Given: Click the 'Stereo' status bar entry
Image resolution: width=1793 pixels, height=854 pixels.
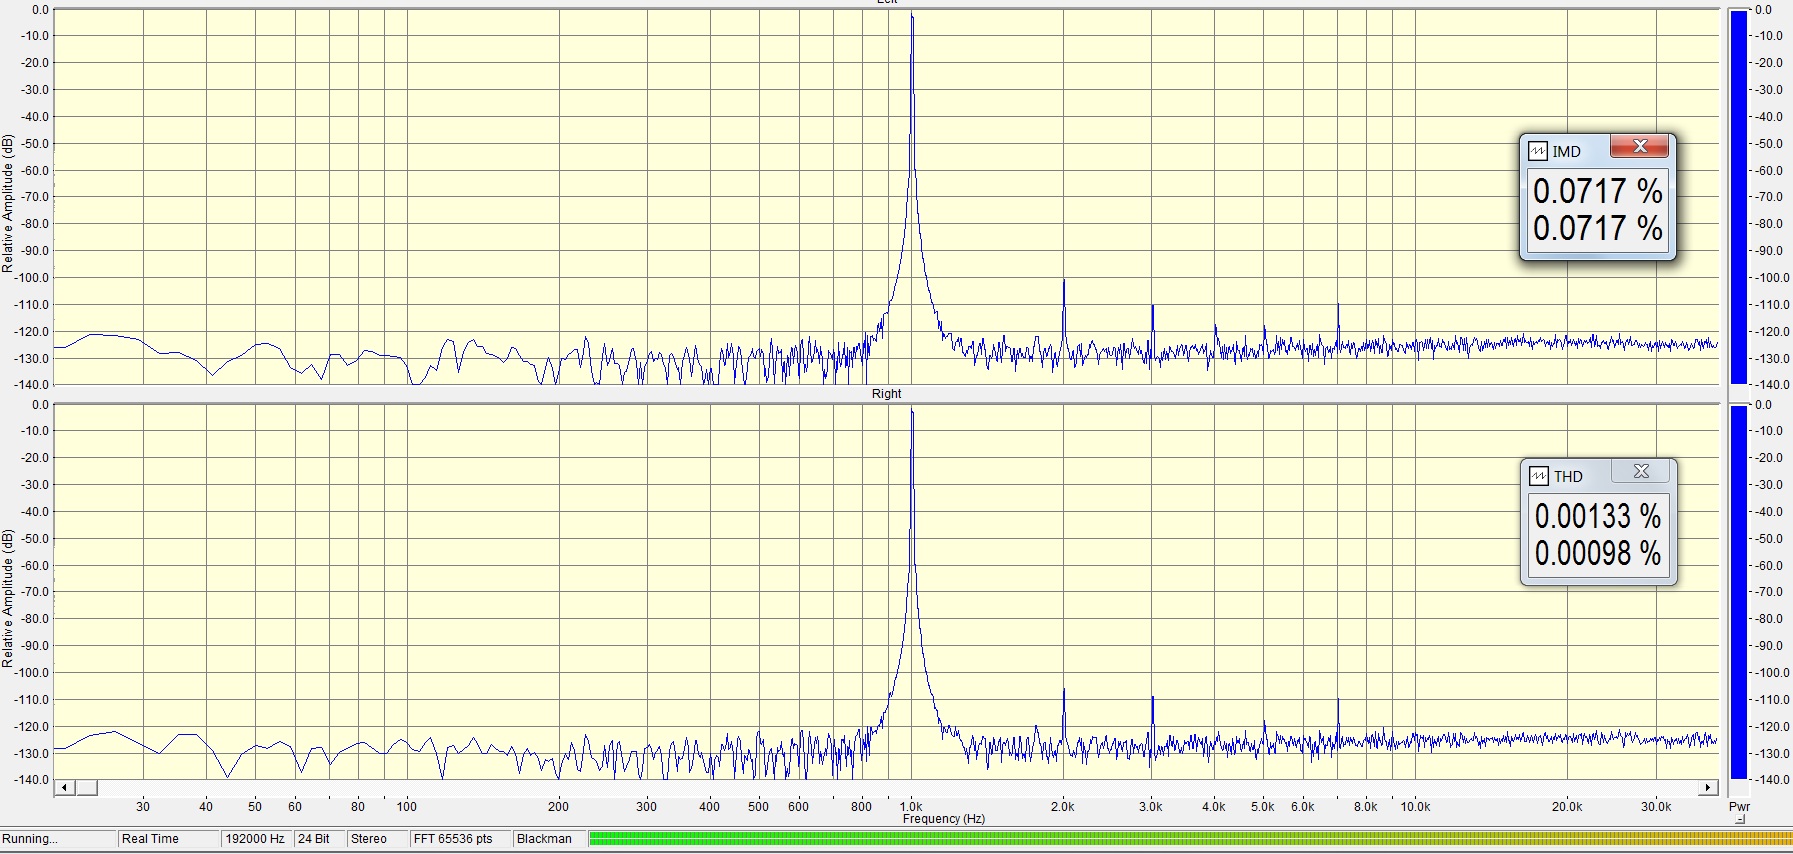Looking at the screenshot, I should click(x=377, y=839).
